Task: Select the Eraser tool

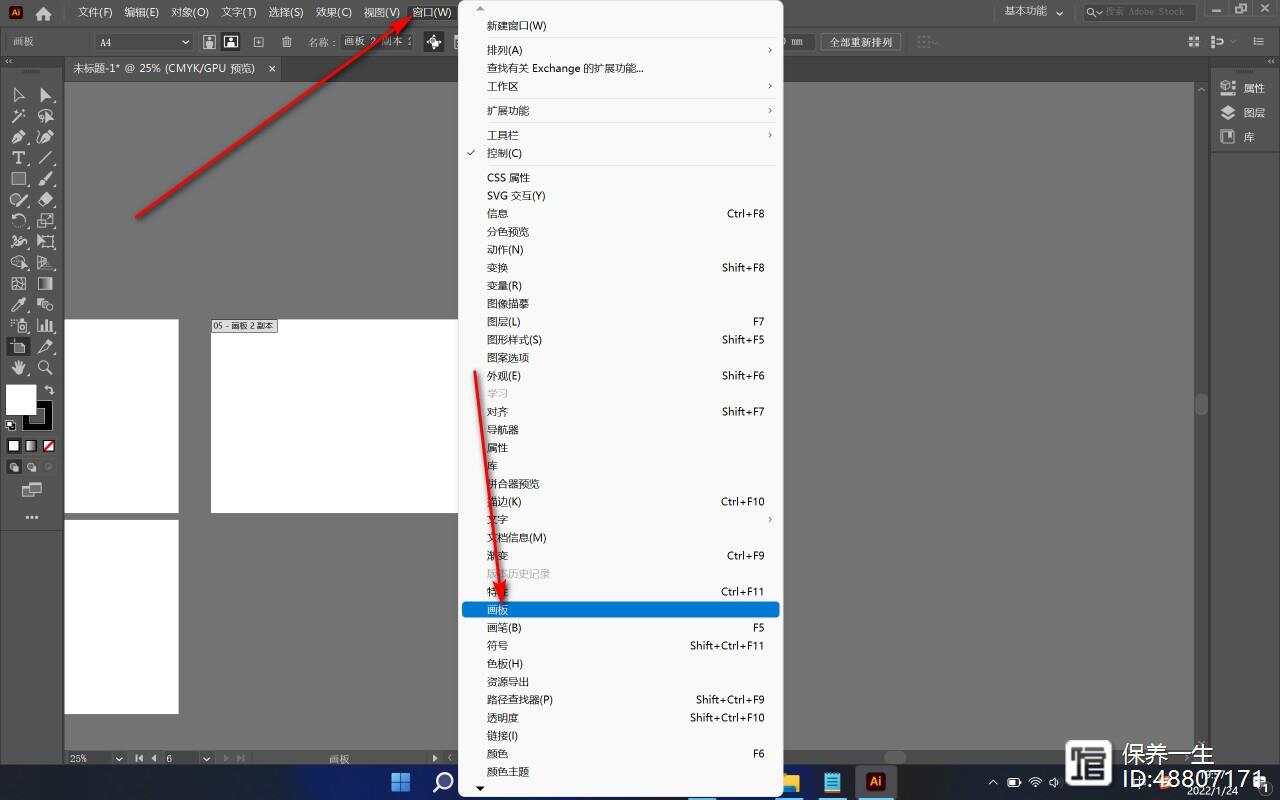Action: [x=46, y=200]
